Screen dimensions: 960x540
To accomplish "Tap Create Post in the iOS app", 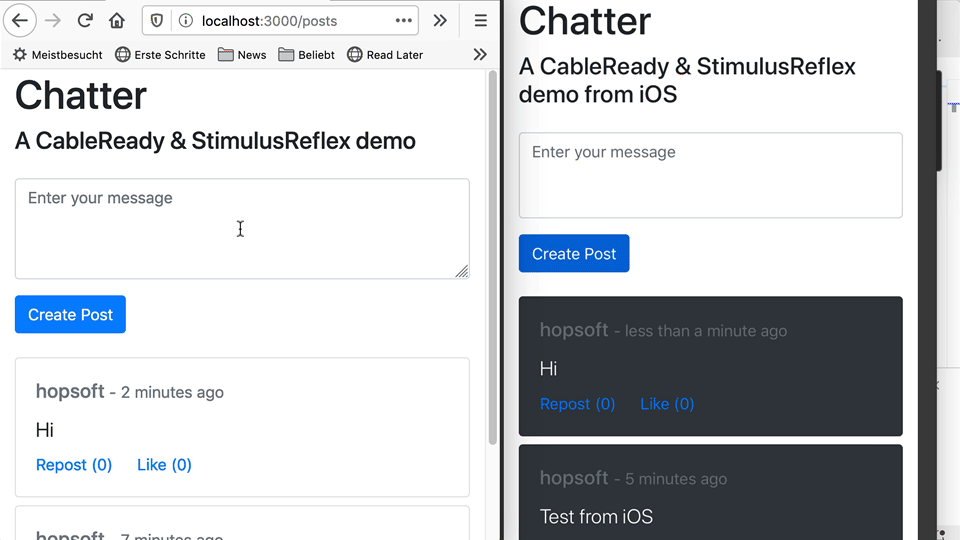I will tap(574, 253).
